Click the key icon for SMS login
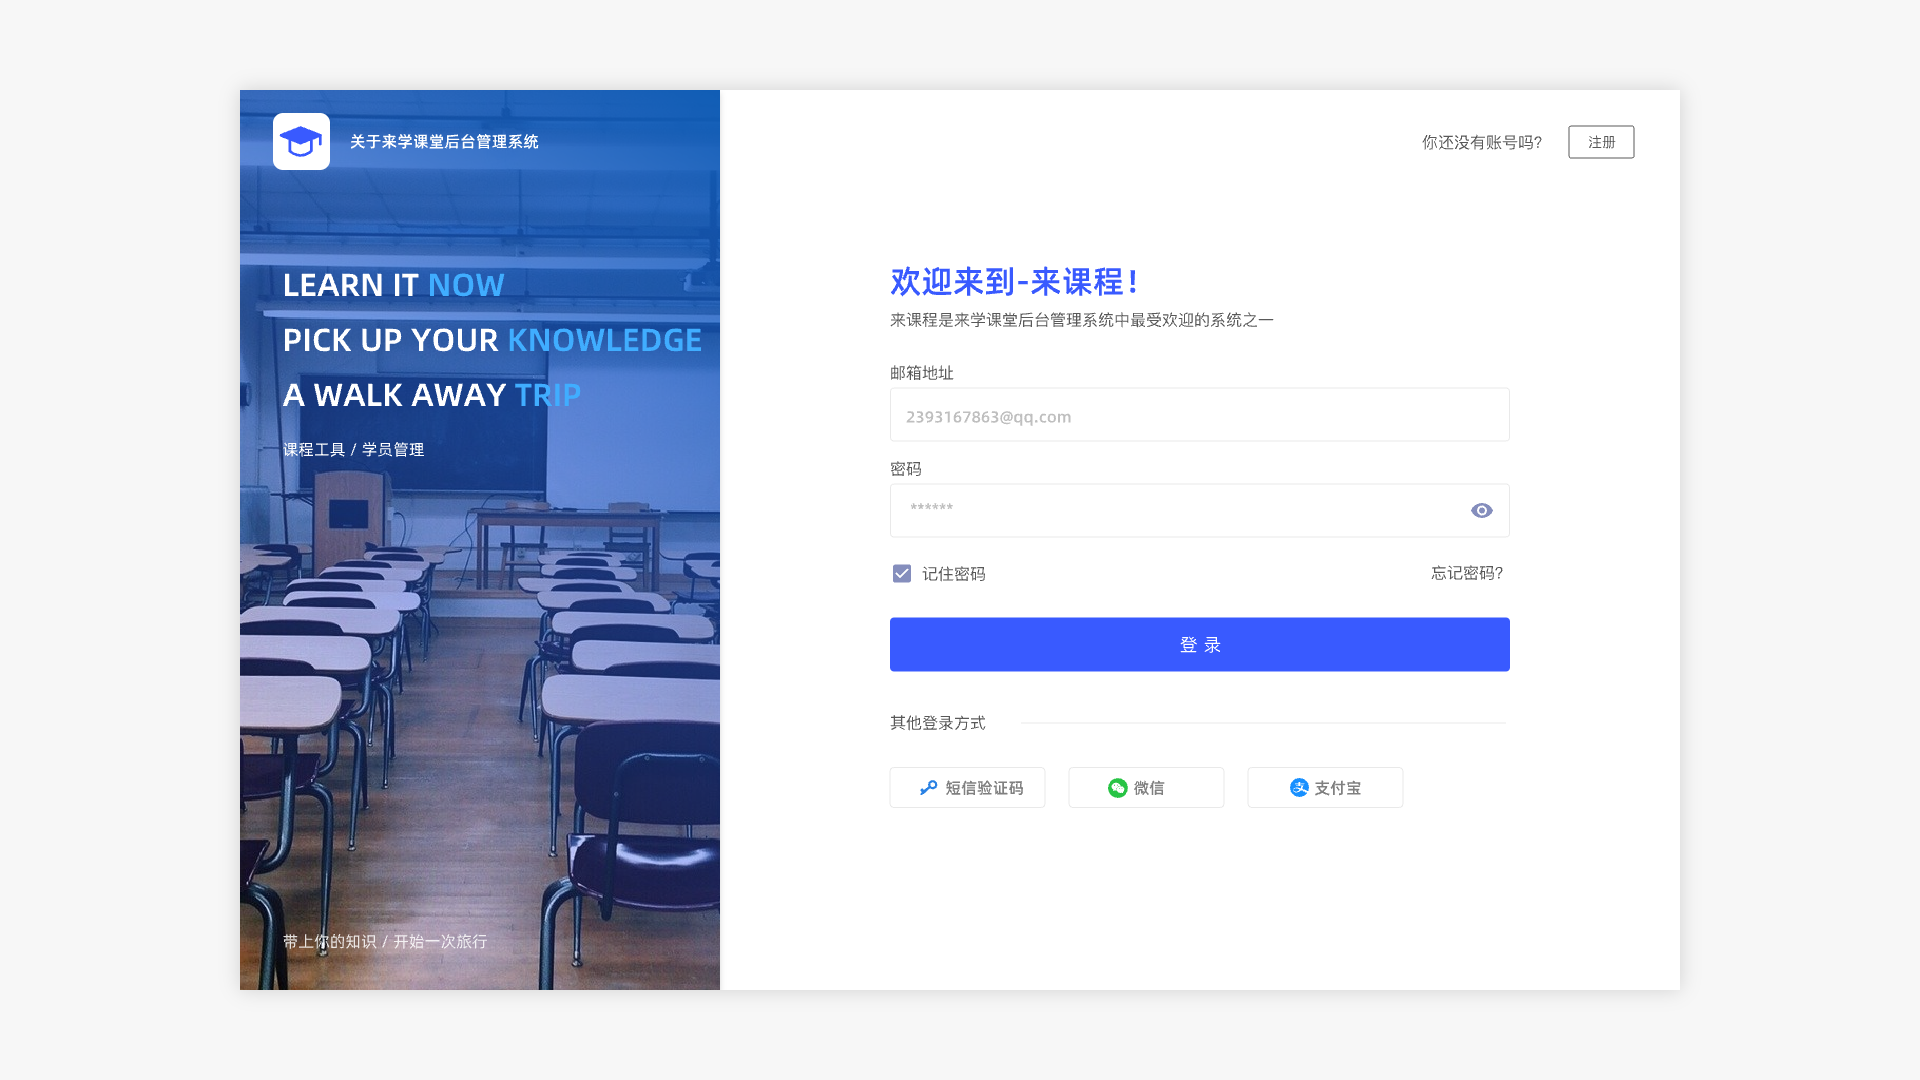 (928, 788)
